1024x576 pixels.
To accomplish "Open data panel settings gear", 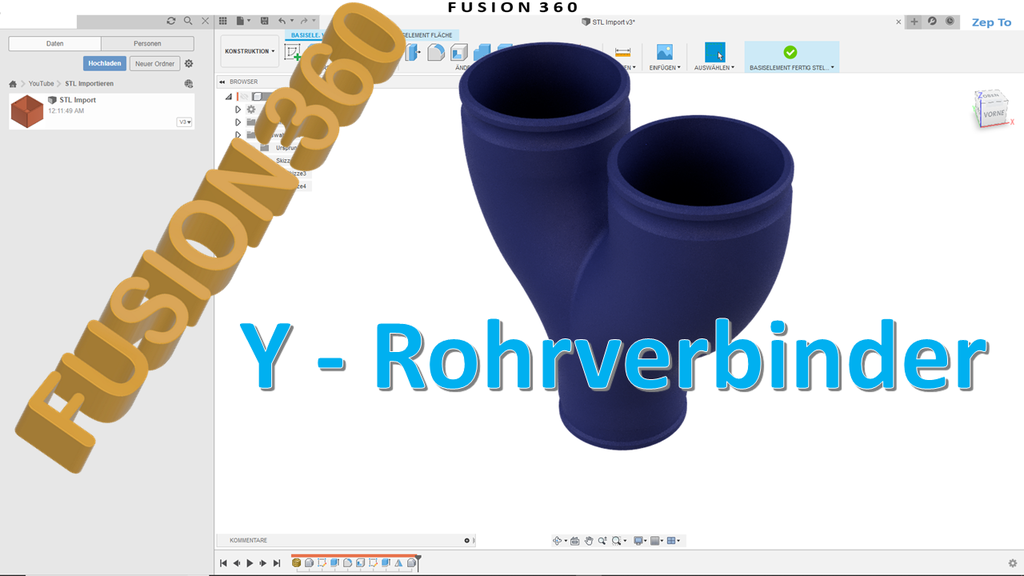I will [x=189, y=63].
